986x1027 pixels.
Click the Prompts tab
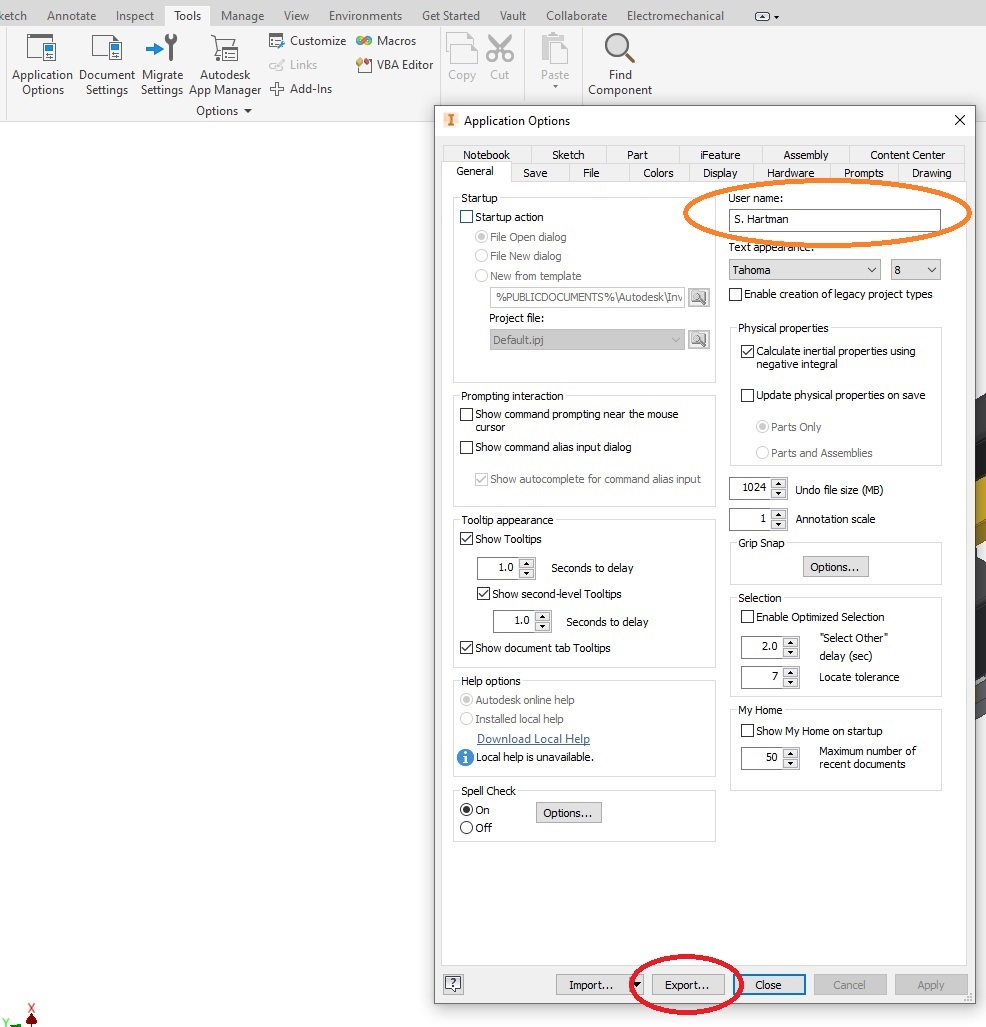click(x=863, y=173)
